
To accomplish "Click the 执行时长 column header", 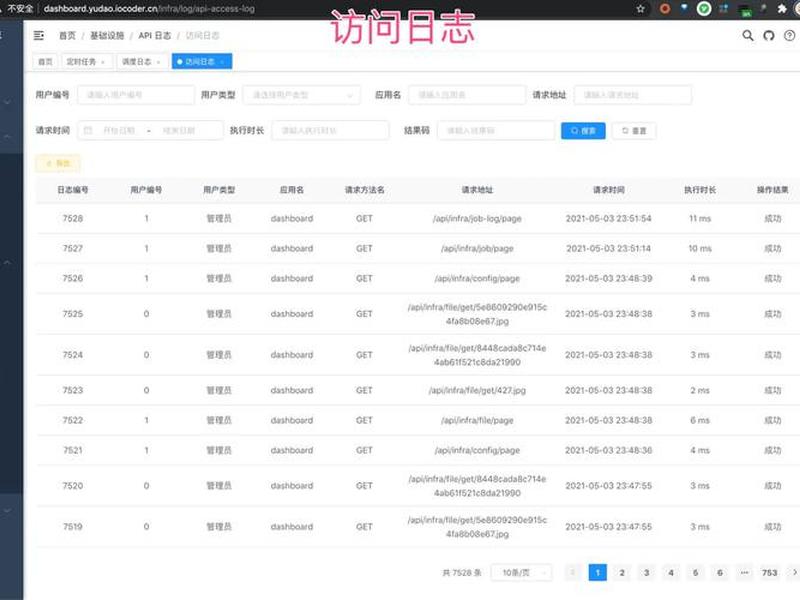I will [700, 190].
